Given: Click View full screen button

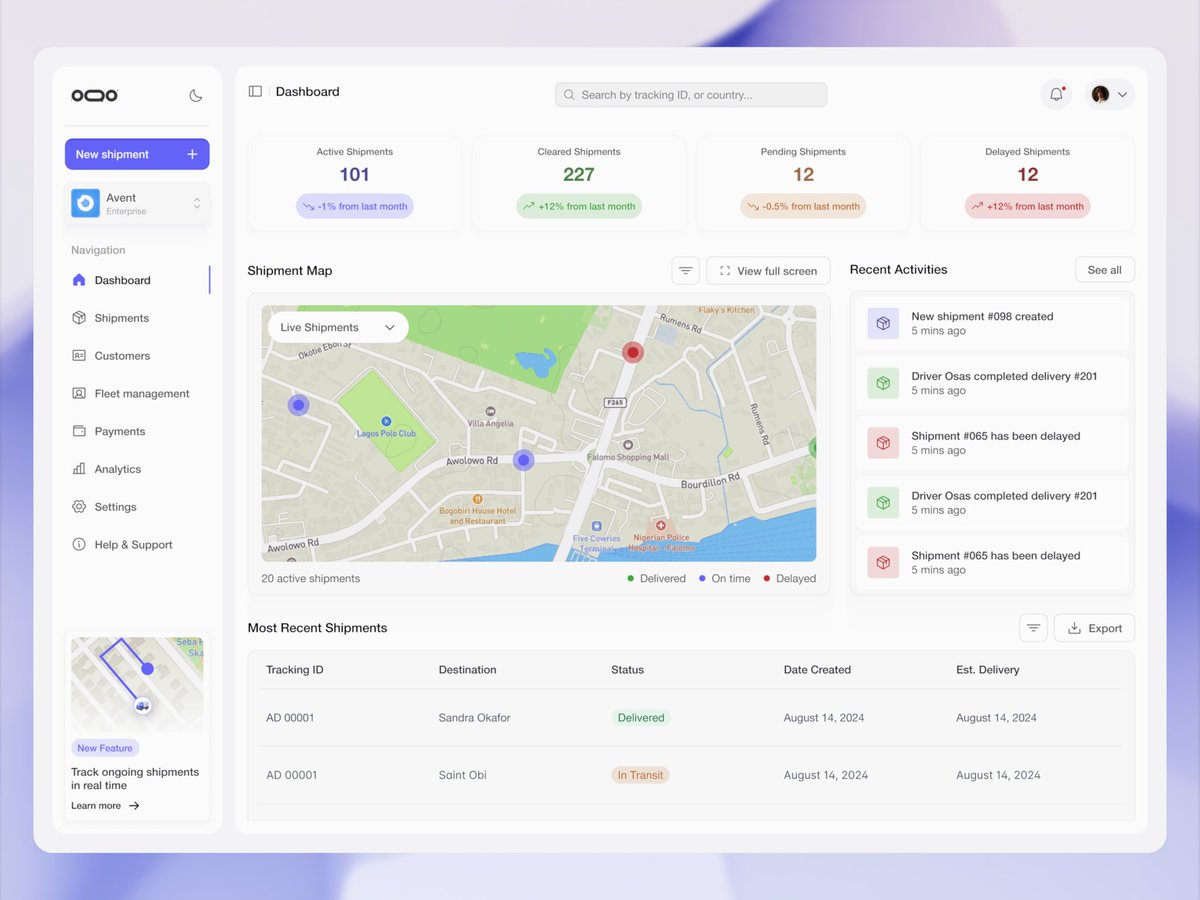Looking at the screenshot, I should click(768, 271).
